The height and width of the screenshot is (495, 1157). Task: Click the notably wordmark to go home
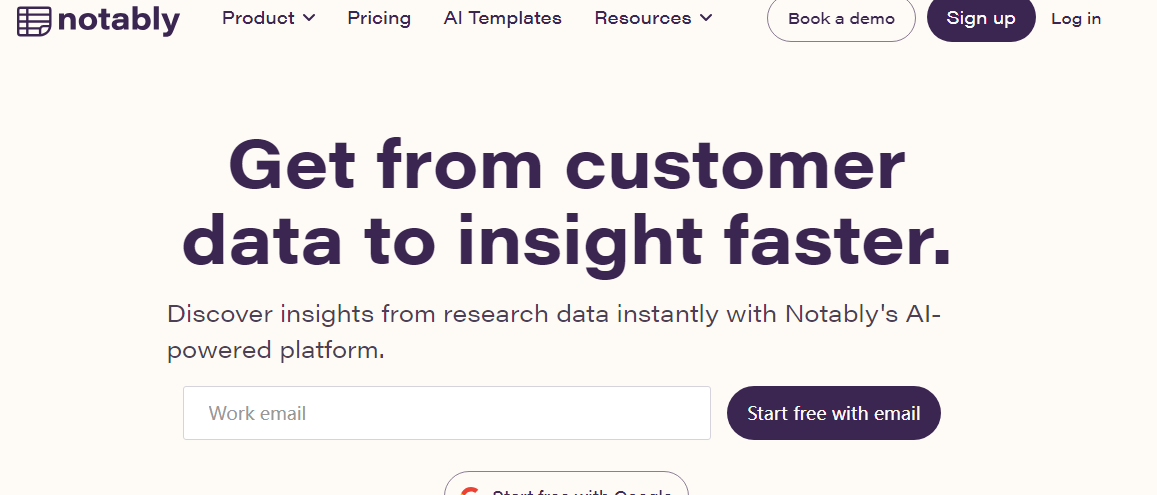119,20
